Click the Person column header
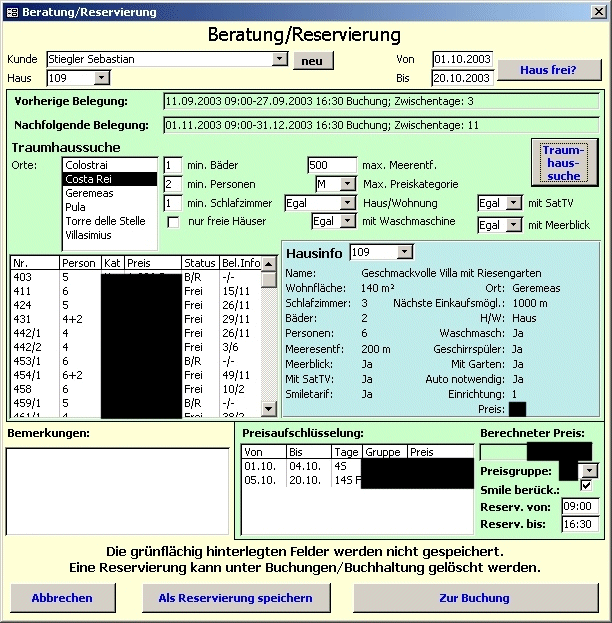Viewport: 612px width, 623px height. [80, 263]
